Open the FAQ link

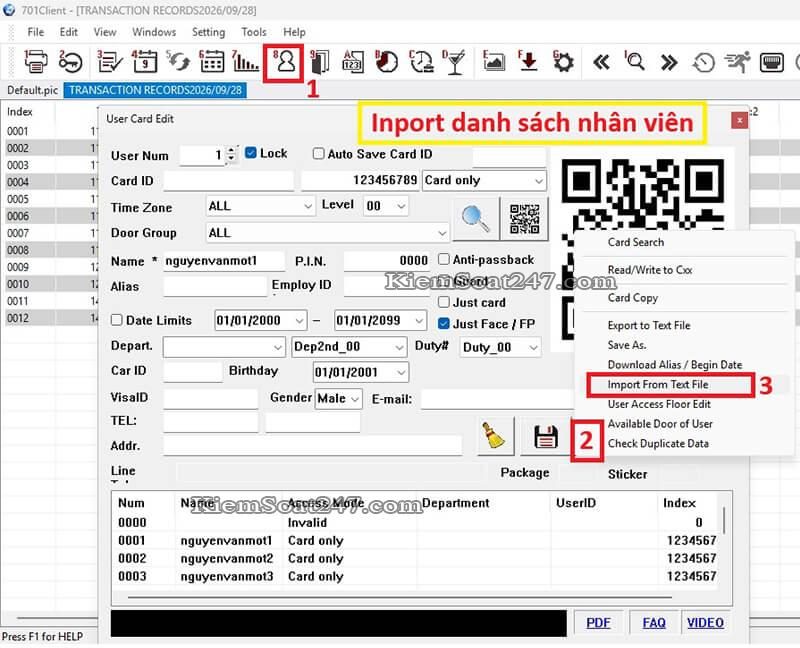point(654,623)
